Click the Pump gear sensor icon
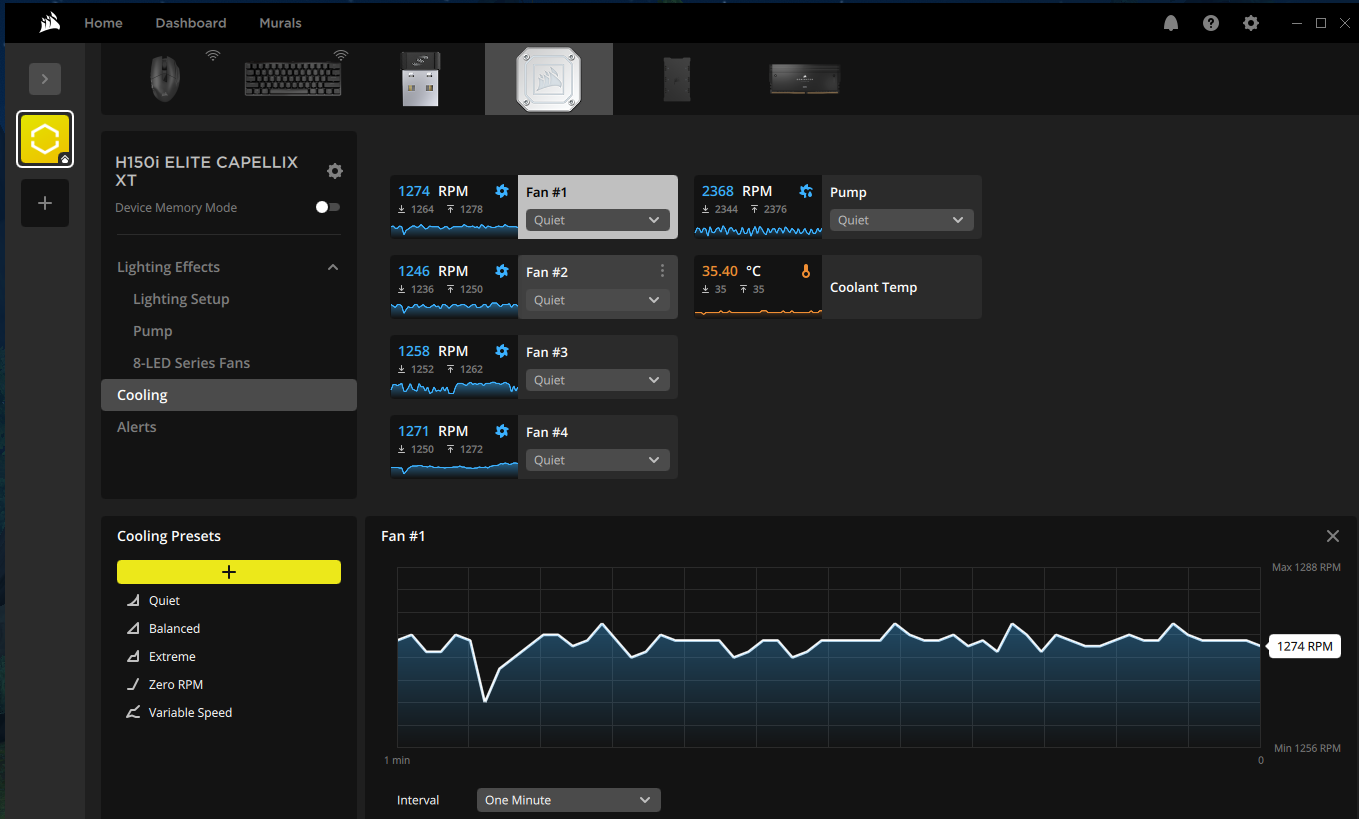The width and height of the screenshot is (1359, 819). (x=806, y=191)
